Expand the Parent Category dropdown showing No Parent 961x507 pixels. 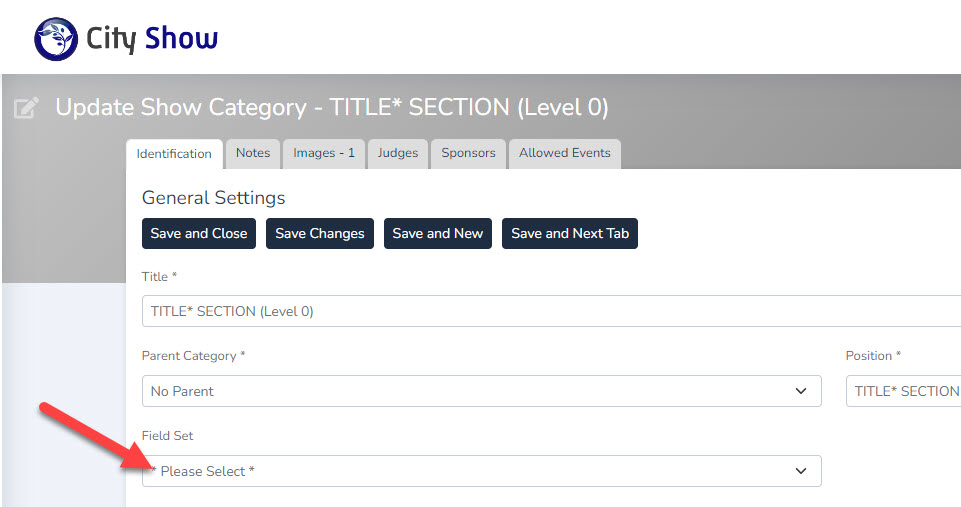point(481,391)
